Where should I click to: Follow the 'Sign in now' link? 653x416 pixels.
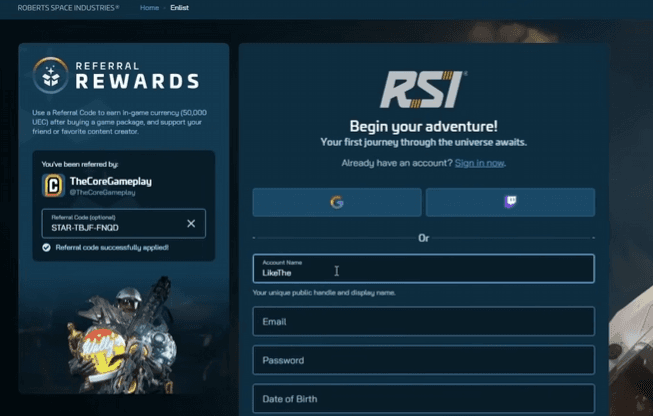pyautogui.click(x=479, y=163)
